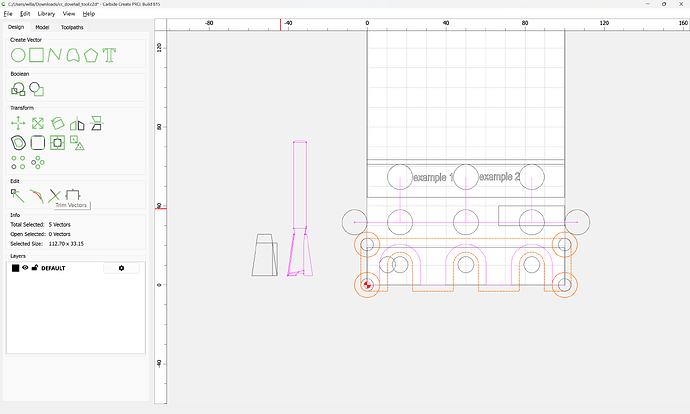Click the red curve Edit icon
Screen dimensions: 690x414
point(37,196)
